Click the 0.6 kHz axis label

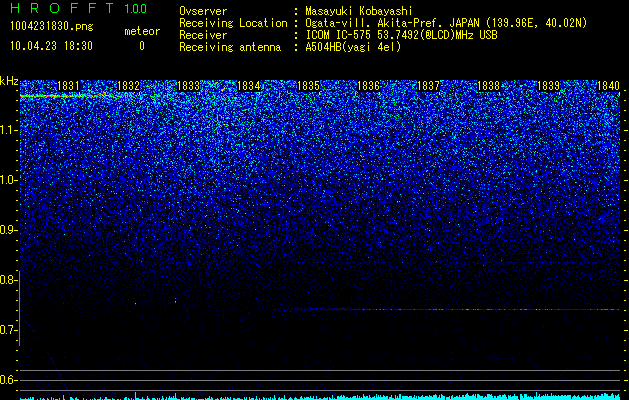point(8,380)
